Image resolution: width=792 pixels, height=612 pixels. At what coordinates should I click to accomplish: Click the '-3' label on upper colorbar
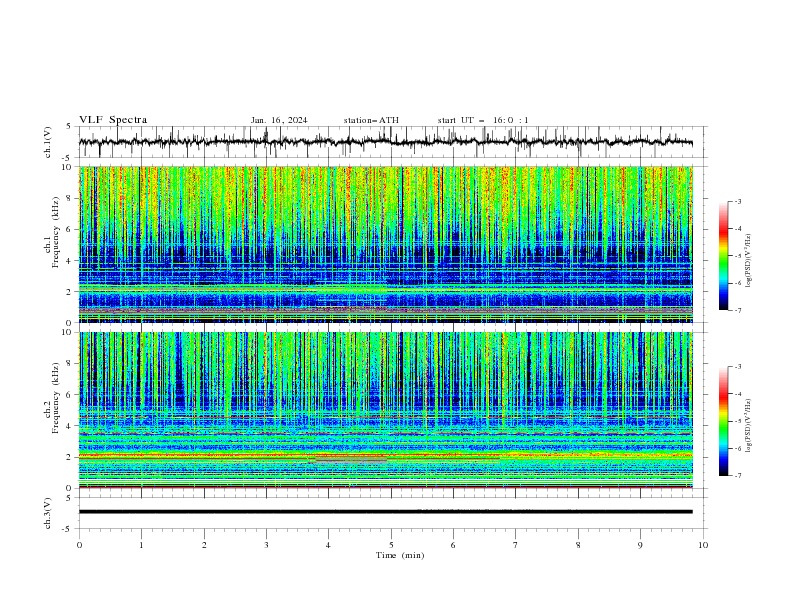pyautogui.click(x=737, y=201)
